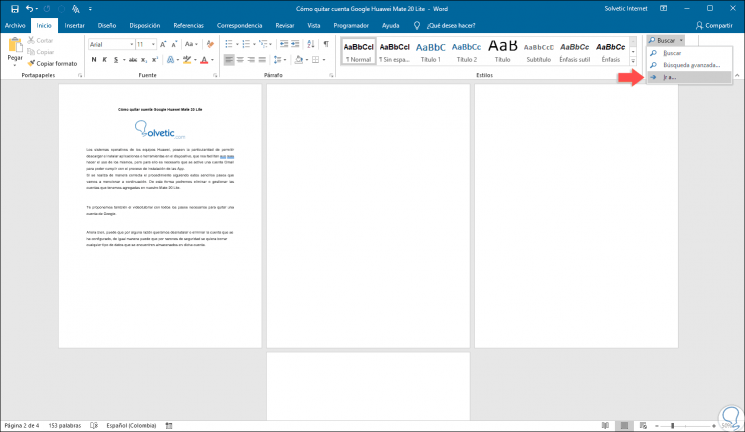The image size is (745, 432).
Task: Toggle bold formatting (N)
Action: pos(92,60)
